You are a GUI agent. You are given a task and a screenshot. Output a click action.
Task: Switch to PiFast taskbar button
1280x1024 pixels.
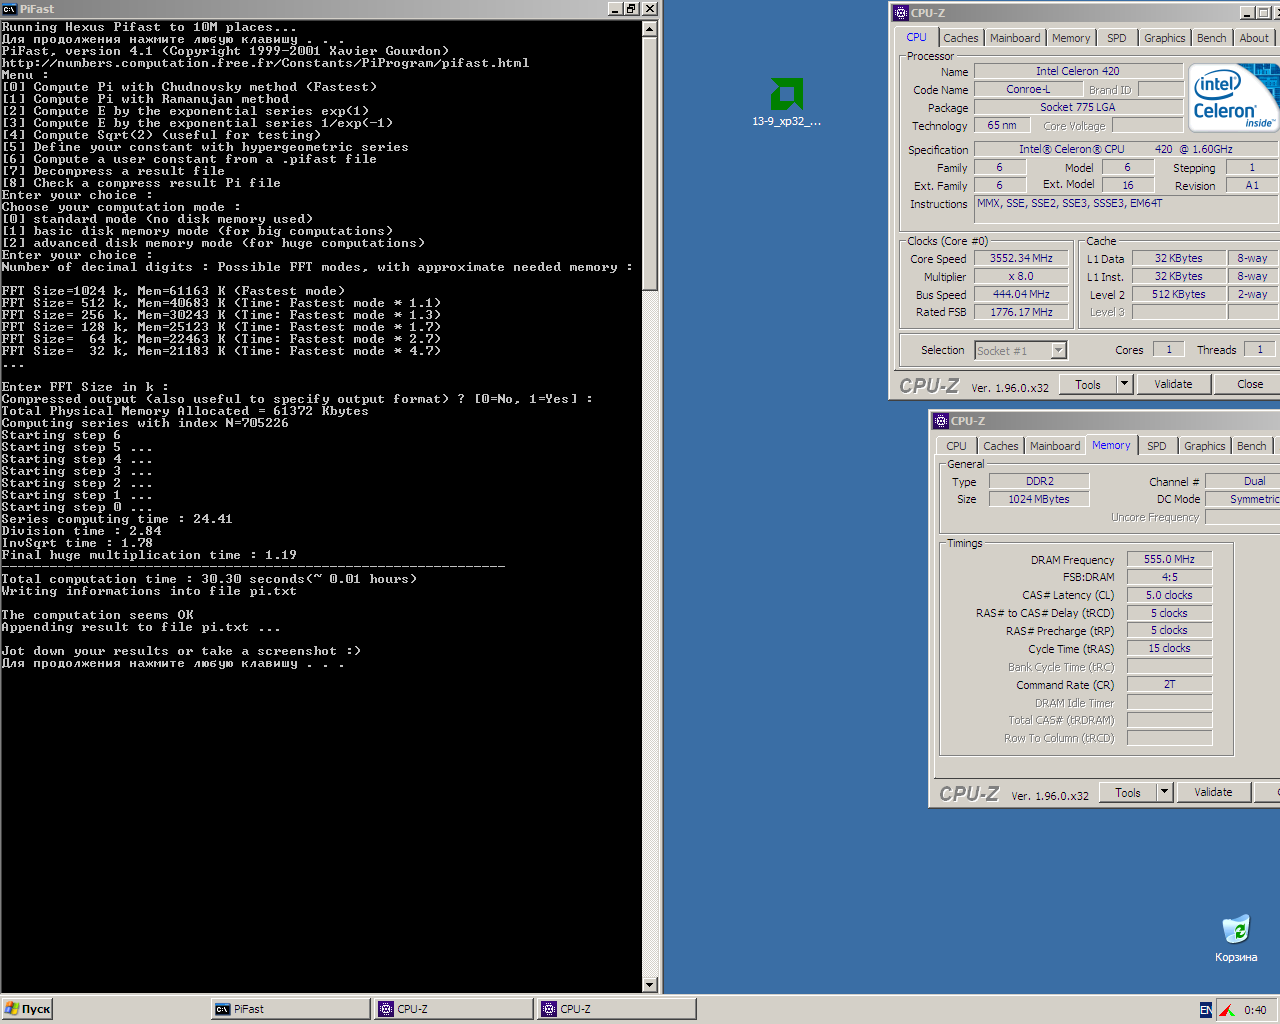(x=290, y=1009)
